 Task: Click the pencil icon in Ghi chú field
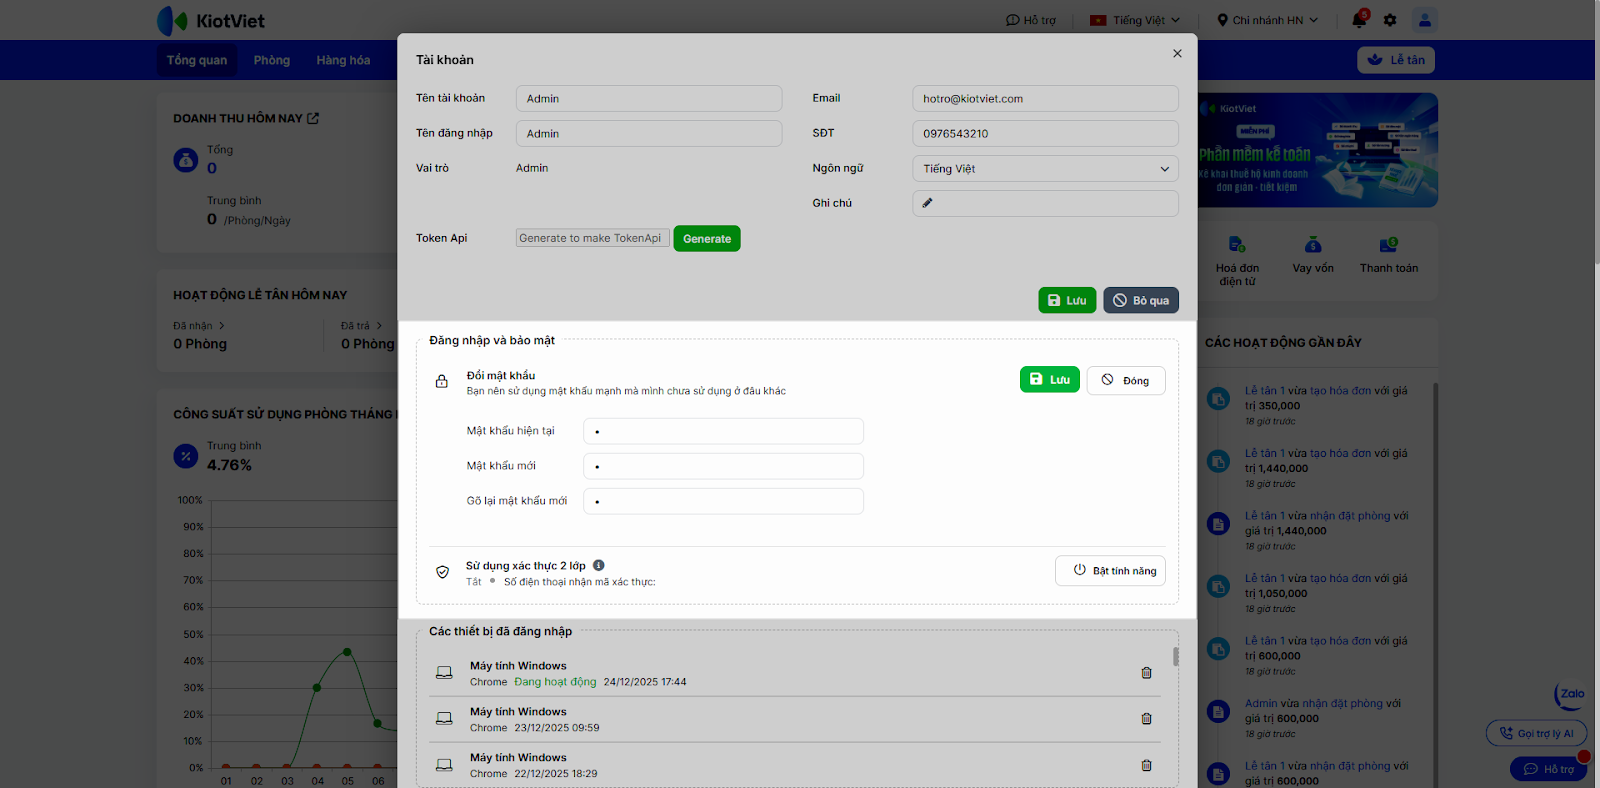[927, 203]
